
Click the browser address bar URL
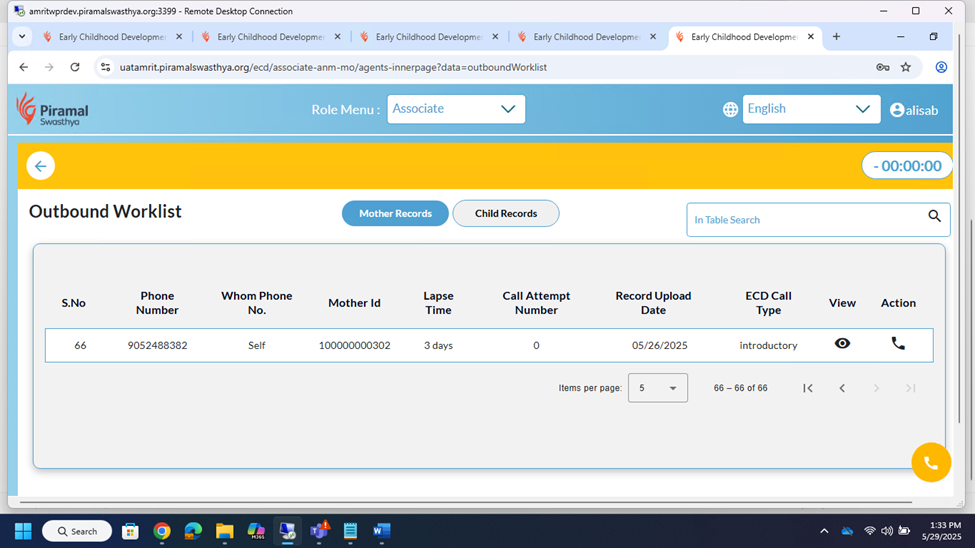pos(333,67)
